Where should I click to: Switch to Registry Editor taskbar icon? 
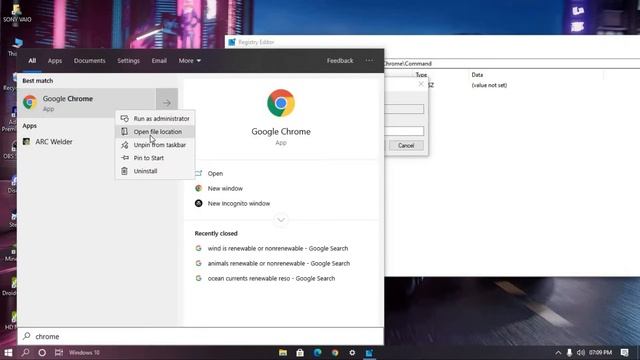[x=369, y=353]
